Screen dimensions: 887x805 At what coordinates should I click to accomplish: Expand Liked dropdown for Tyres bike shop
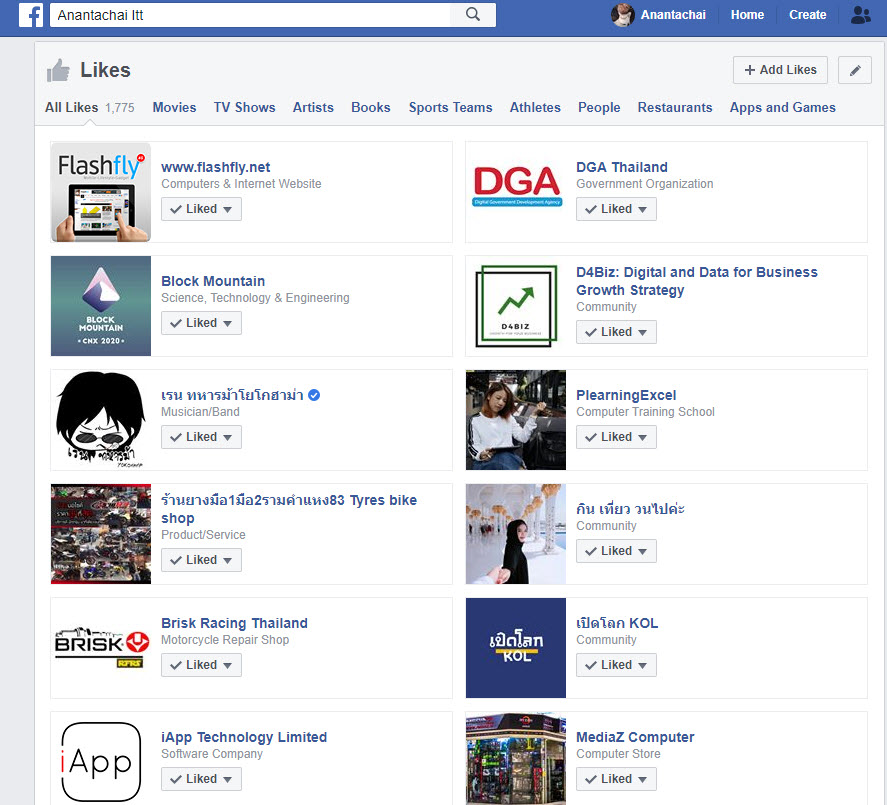[x=201, y=560]
